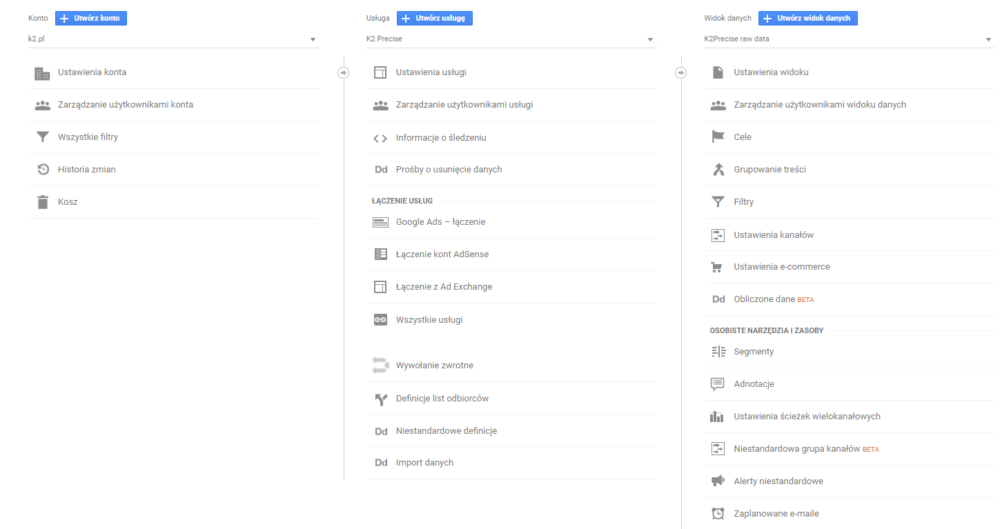1000x529 pixels.
Task: Select Definicje list odbiorców menu item
Action: pos(441,398)
